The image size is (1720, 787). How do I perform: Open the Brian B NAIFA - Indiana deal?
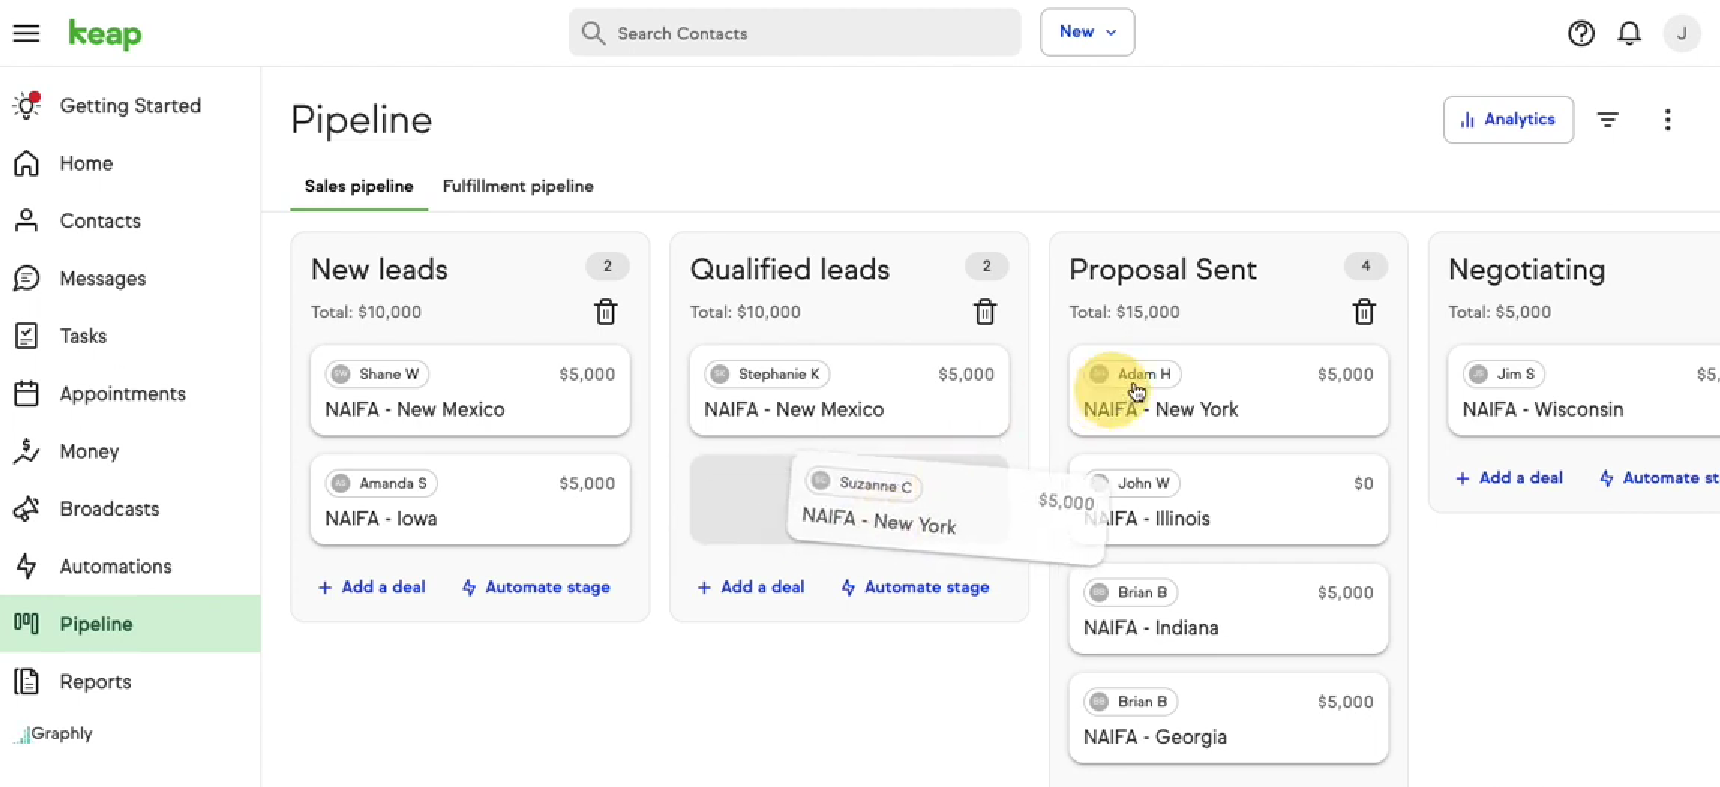[x=1228, y=609]
